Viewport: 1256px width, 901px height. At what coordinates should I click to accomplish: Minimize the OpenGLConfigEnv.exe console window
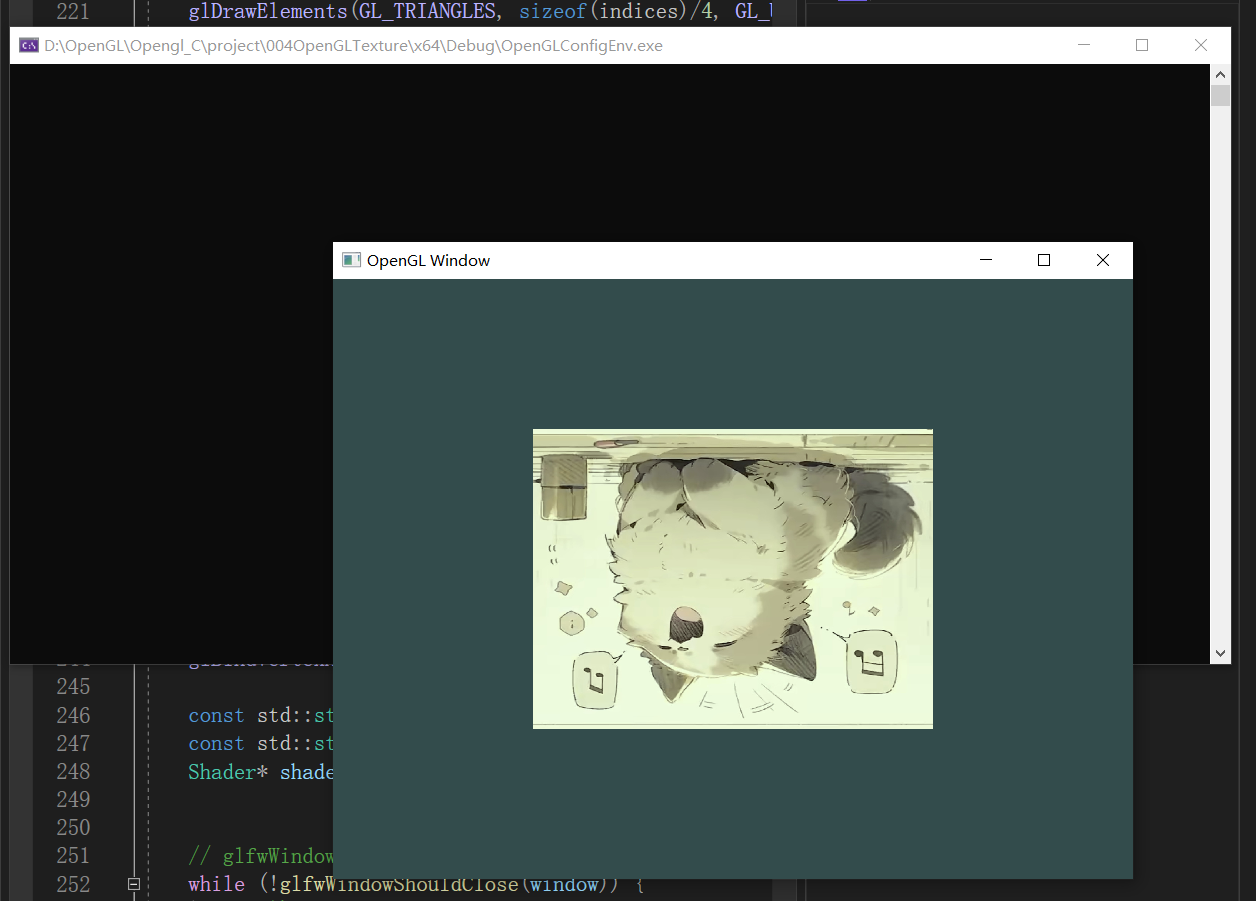point(1084,45)
